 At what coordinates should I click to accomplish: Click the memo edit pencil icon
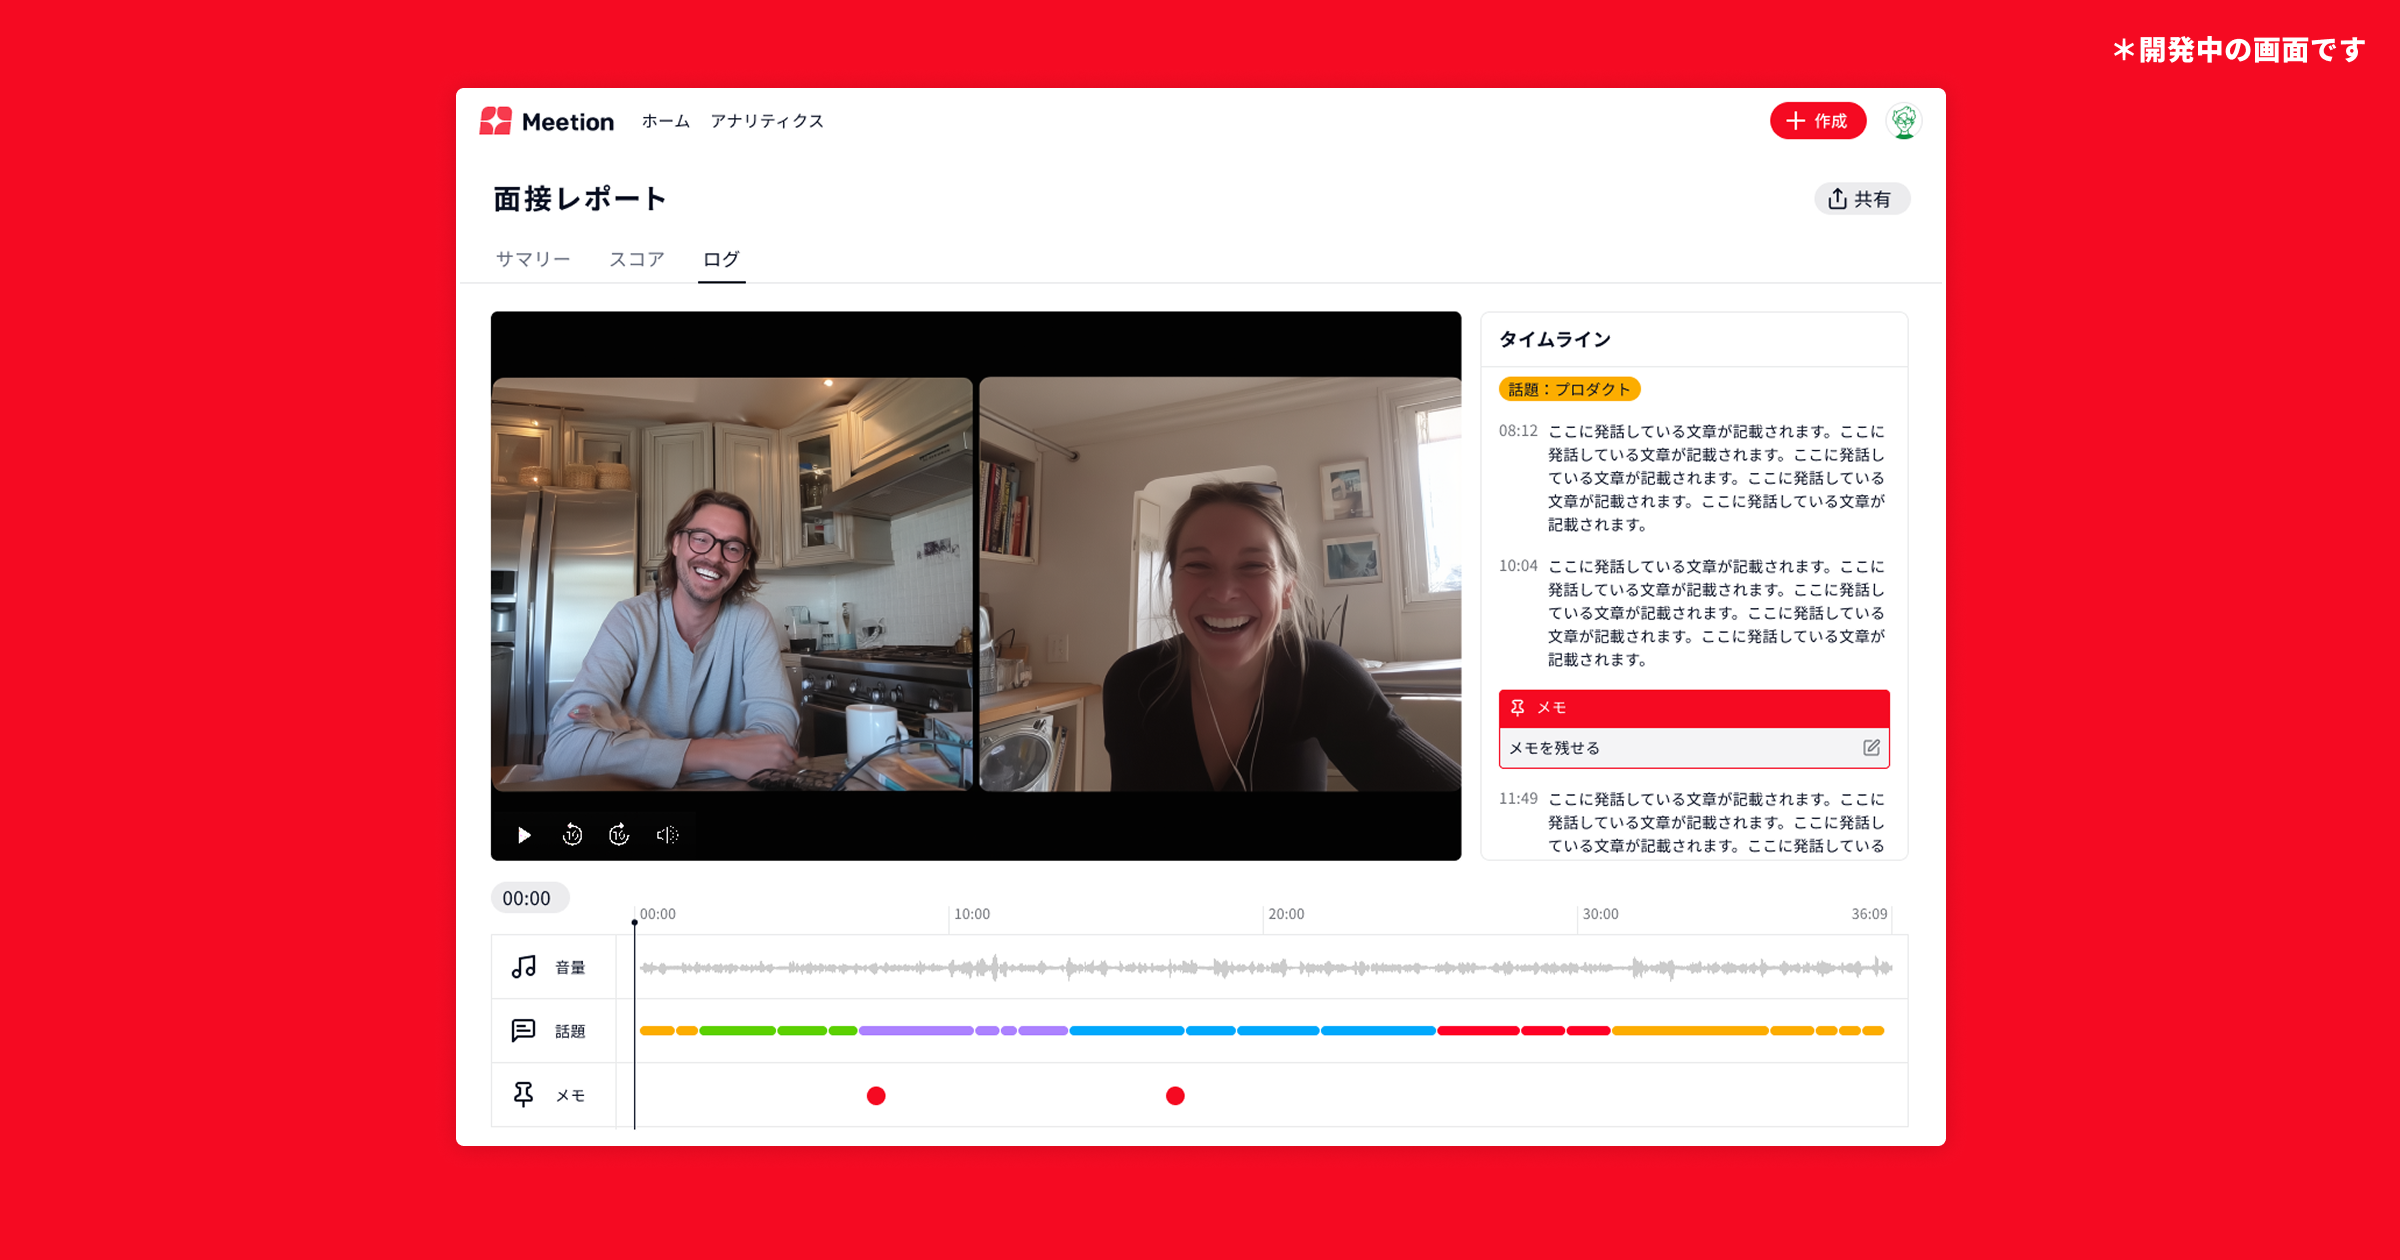point(1871,748)
